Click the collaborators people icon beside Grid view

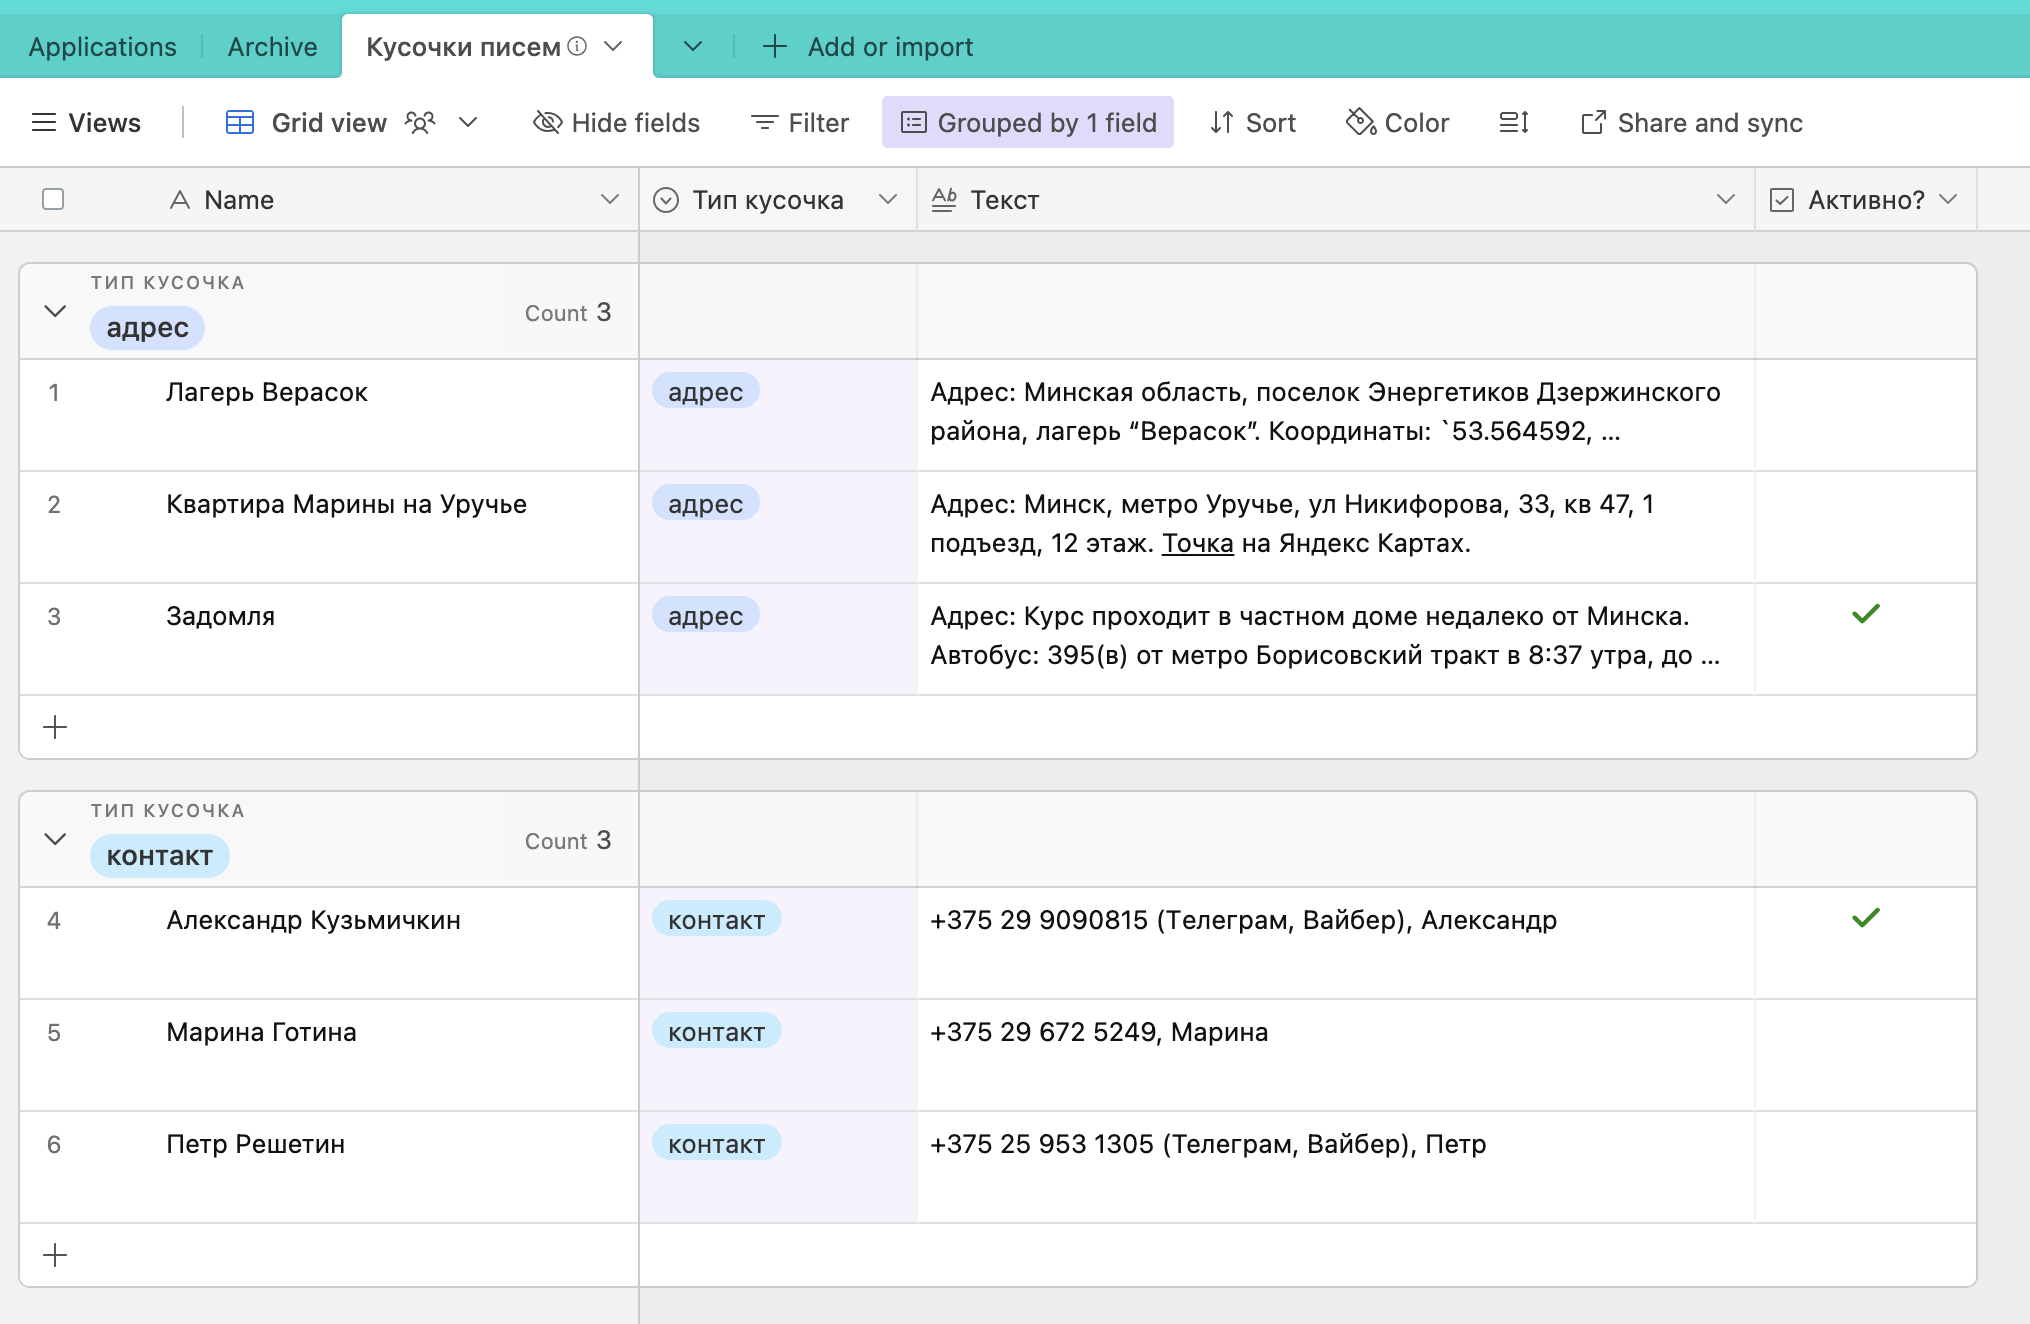(x=420, y=123)
